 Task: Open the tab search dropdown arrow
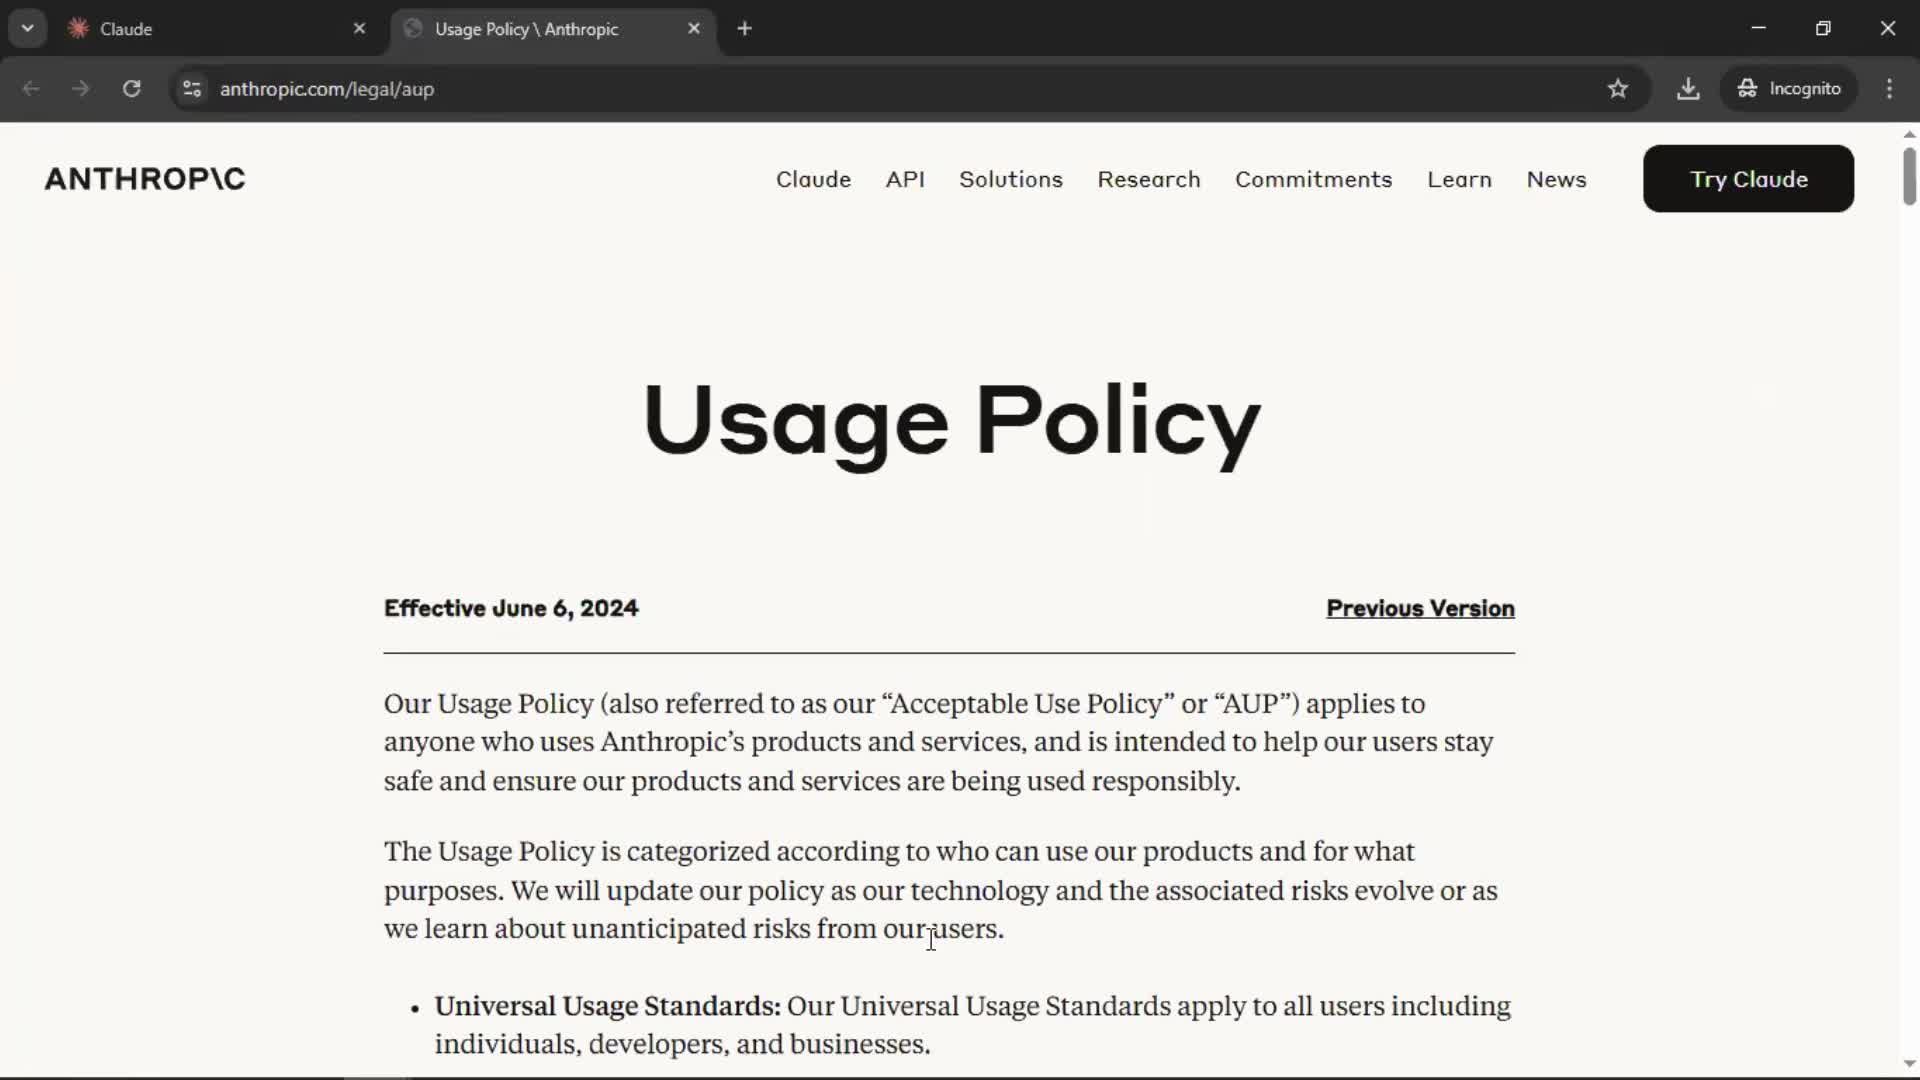tap(28, 28)
